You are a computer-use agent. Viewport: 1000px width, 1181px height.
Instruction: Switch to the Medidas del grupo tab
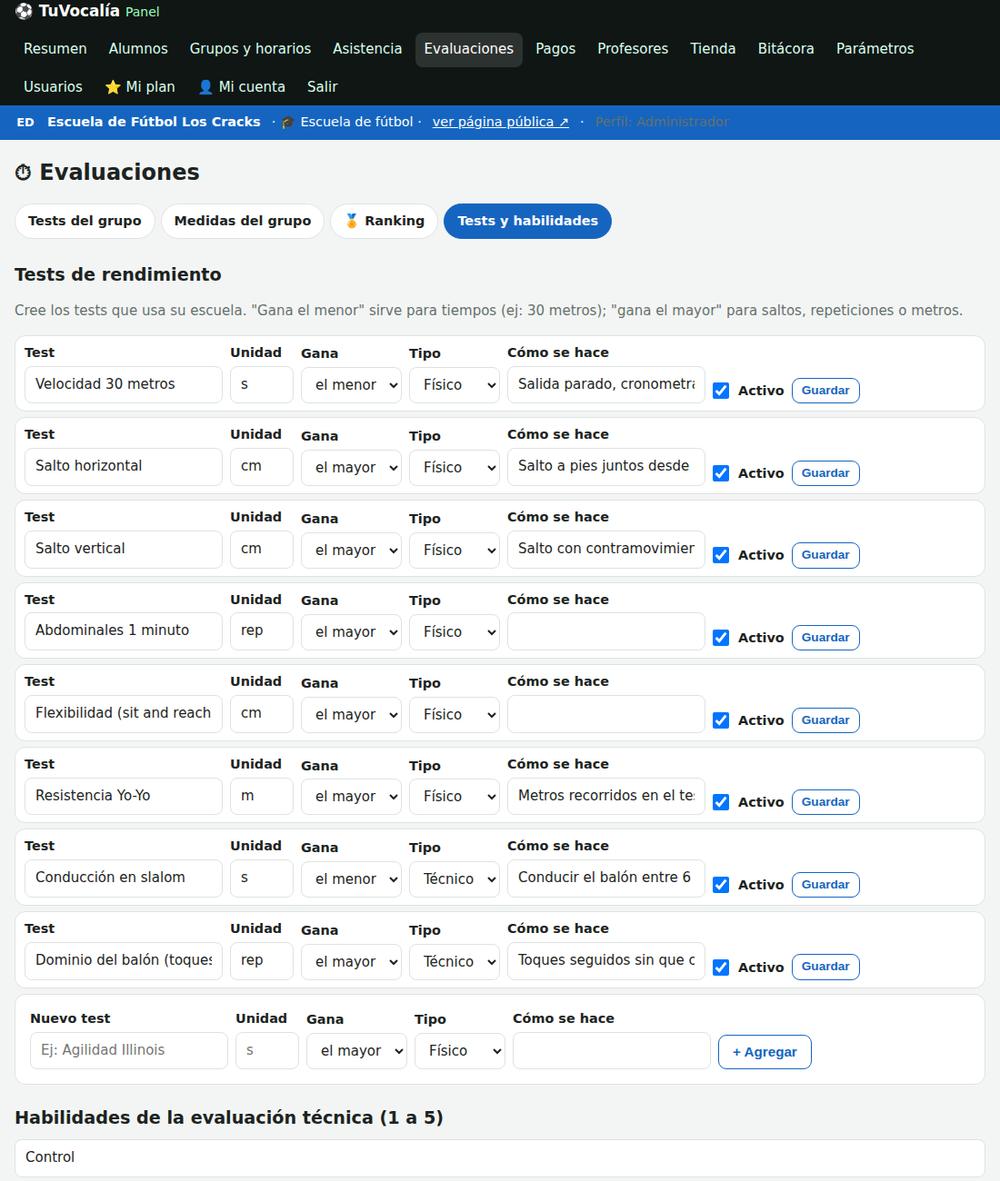242,221
